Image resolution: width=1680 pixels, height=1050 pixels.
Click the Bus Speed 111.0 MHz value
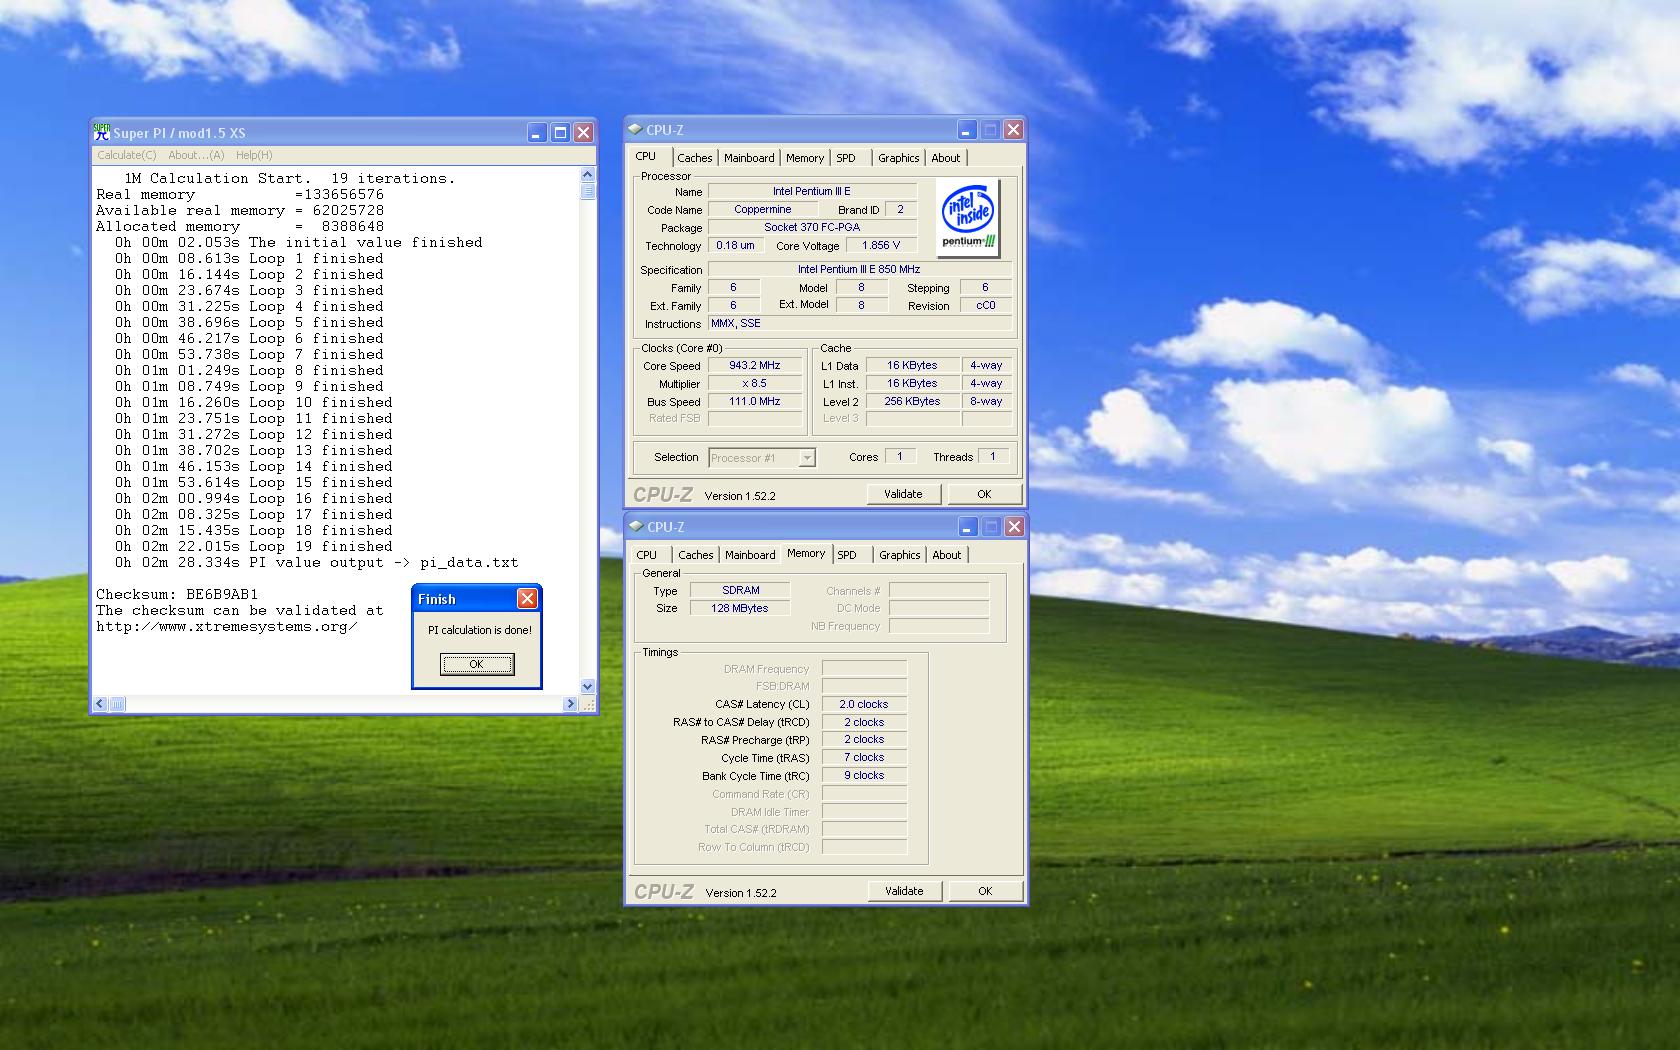tap(755, 402)
